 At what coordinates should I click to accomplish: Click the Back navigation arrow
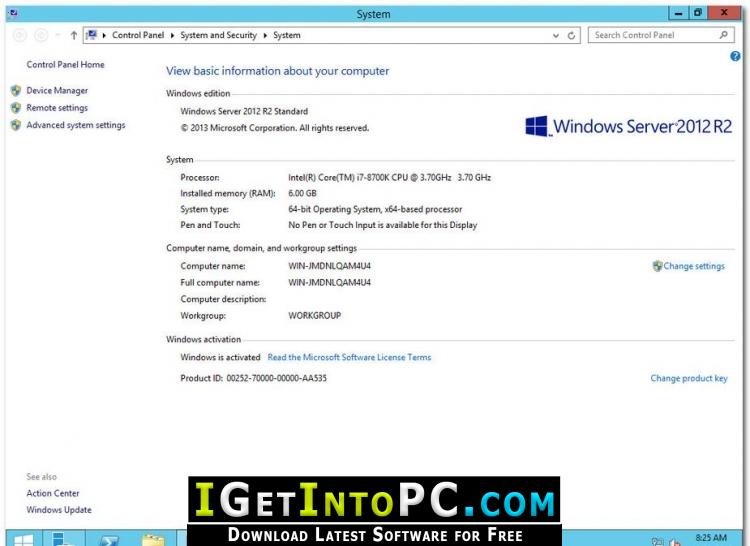pyautogui.click(x=20, y=35)
